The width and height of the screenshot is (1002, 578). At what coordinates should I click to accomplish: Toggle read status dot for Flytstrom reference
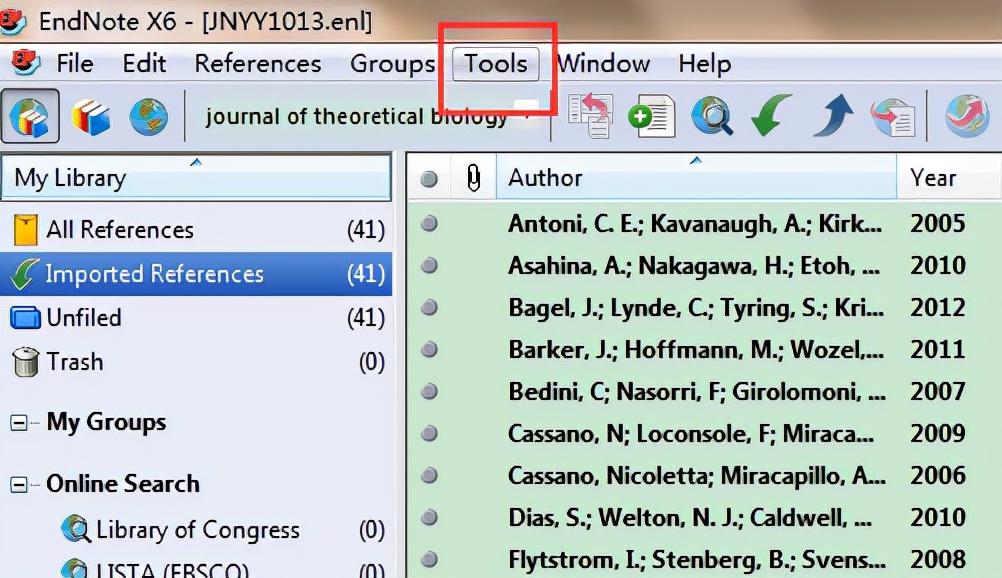pyautogui.click(x=429, y=559)
